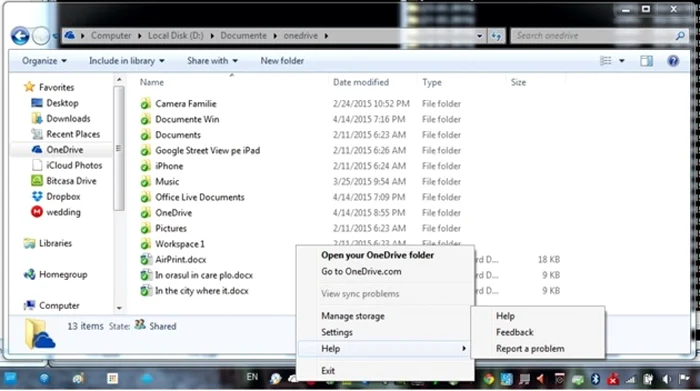700x391 pixels.
Task: Select Downloads in Favorites
Action: 68,119
